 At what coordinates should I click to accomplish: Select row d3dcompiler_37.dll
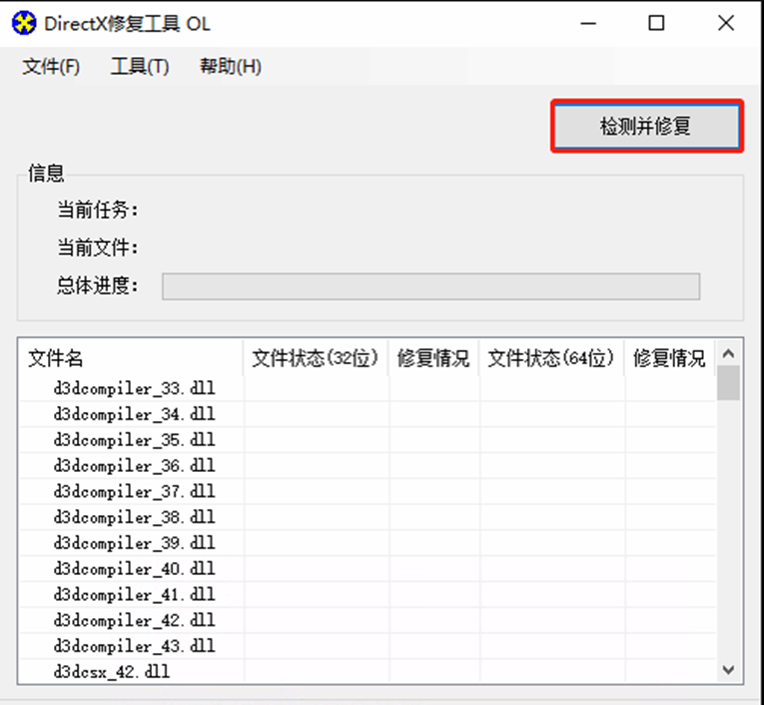(x=367, y=492)
